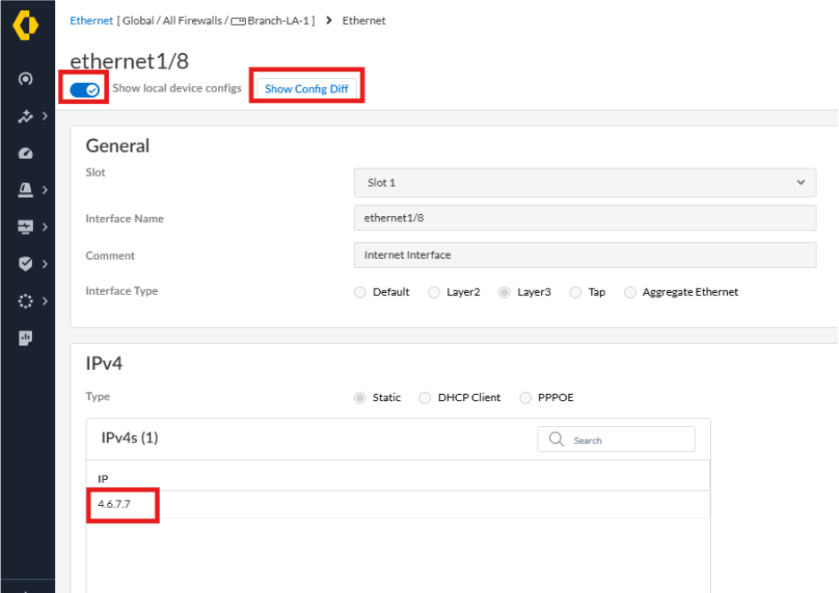Select PPPOE IPv4 type radio

(x=525, y=398)
